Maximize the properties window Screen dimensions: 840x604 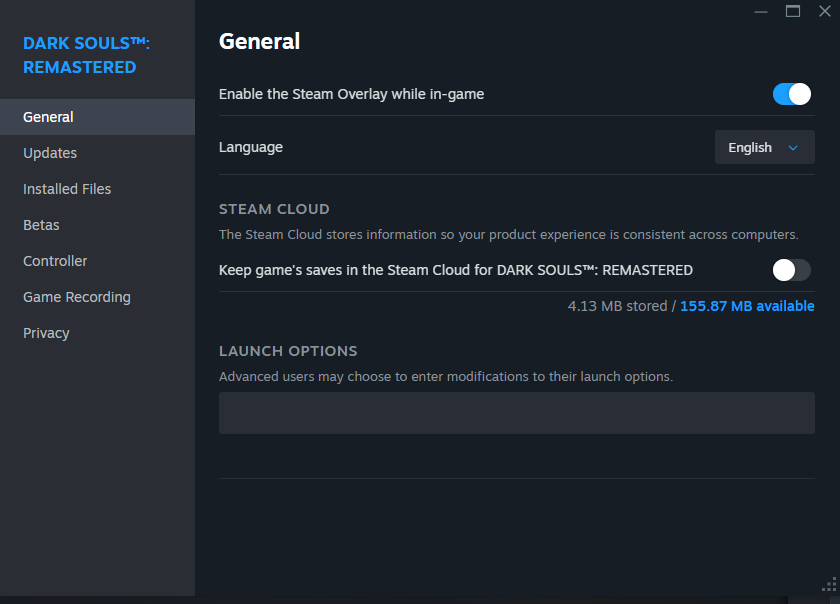click(793, 11)
